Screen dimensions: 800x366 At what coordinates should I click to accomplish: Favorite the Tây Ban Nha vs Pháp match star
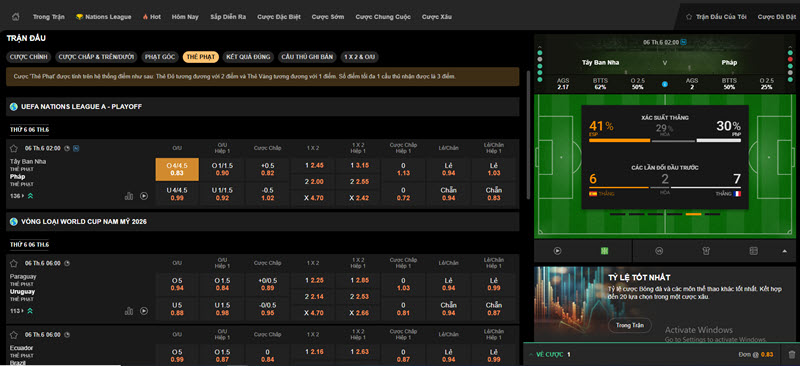pyautogui.click(x=14, y=149)
